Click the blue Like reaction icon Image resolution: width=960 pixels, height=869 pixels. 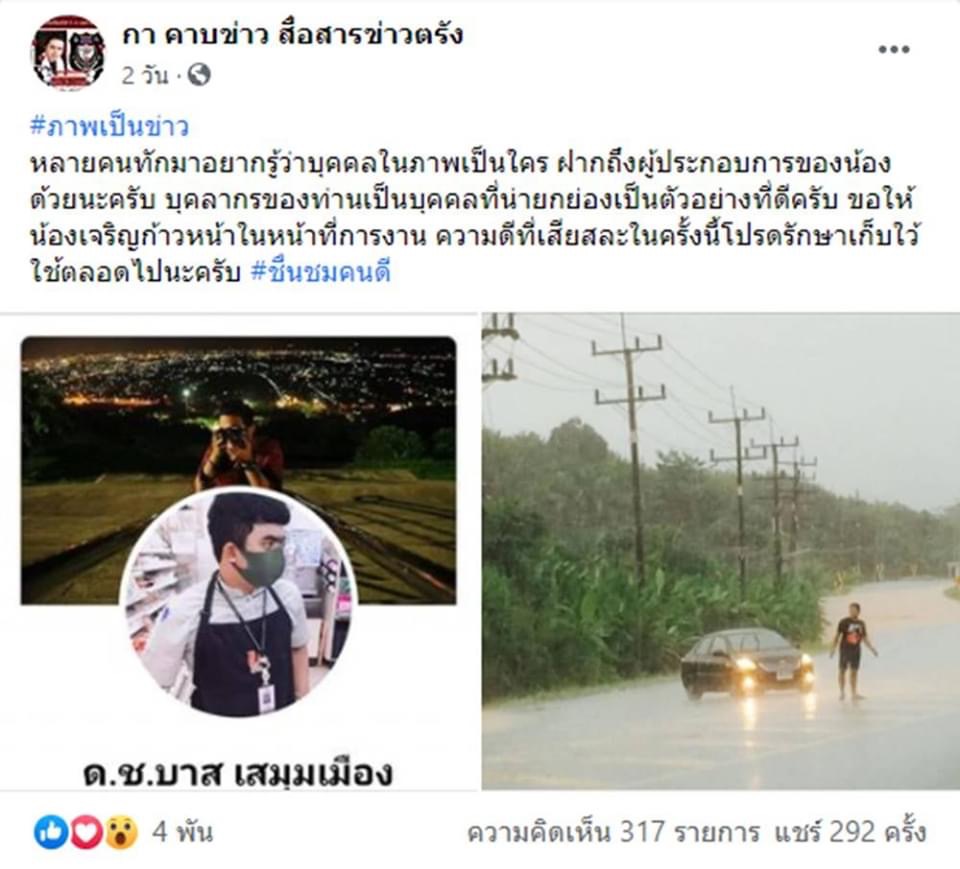point(50,832)
